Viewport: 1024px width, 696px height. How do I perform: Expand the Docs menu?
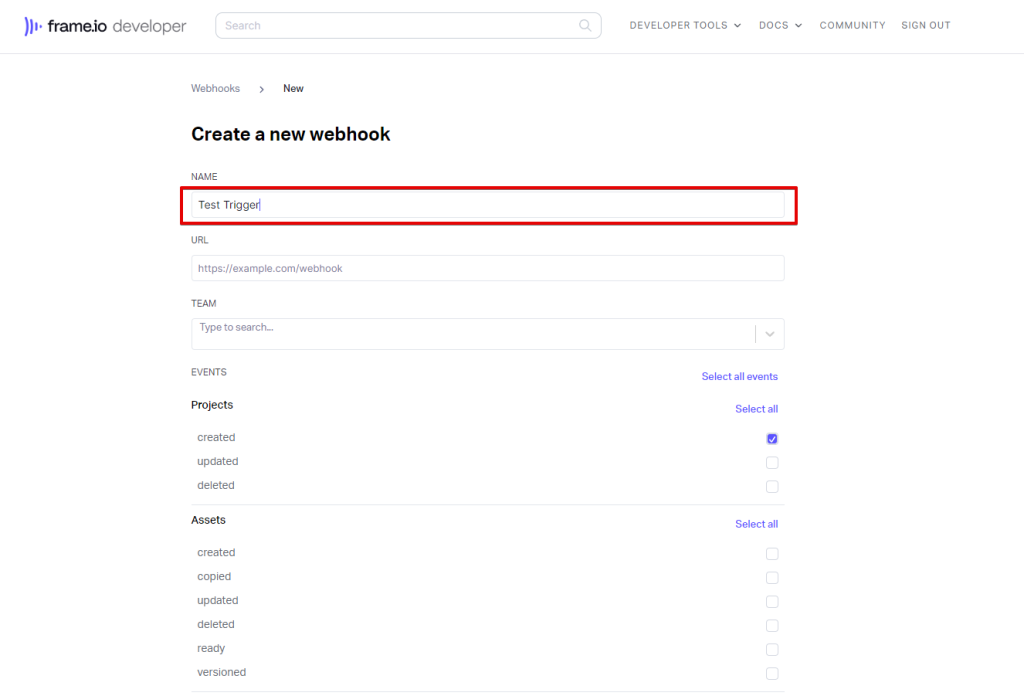[x=780, y=26]
